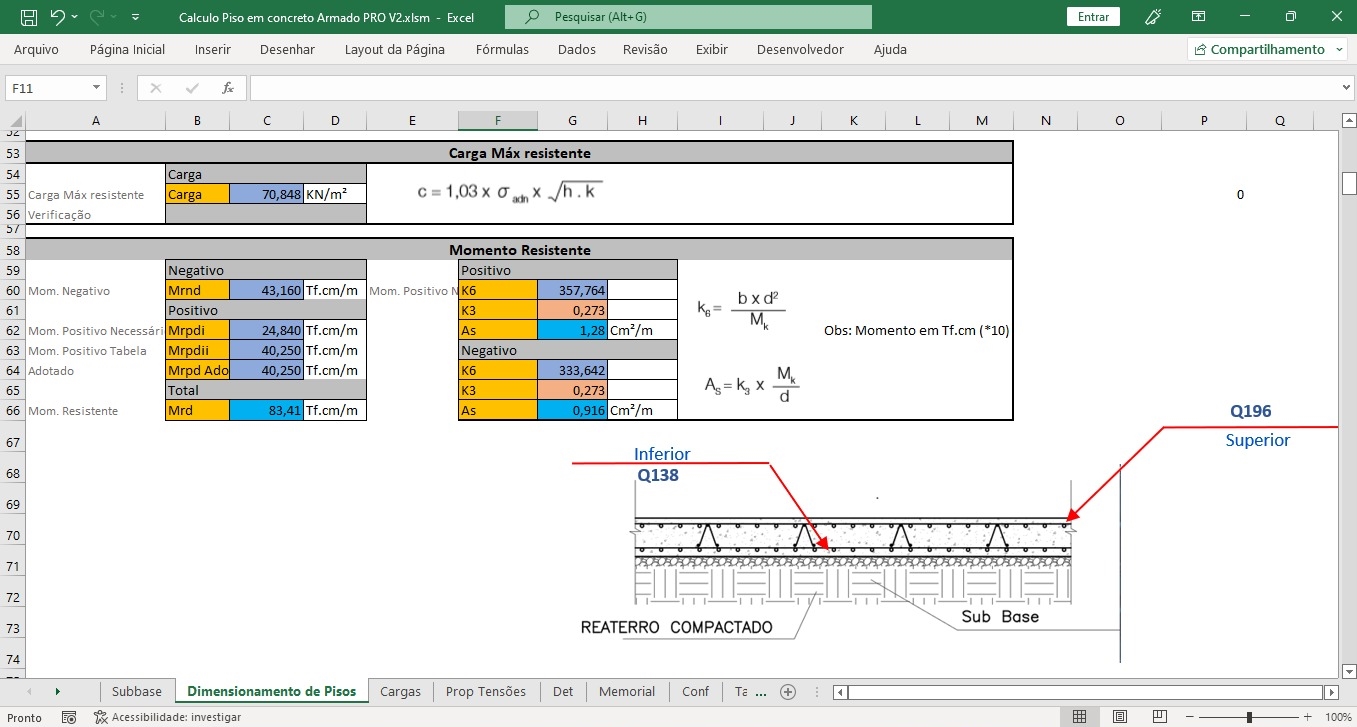Switch to Page Layout view
This screenshot has height=727, width=1357.
click(x=1120, y=717)
